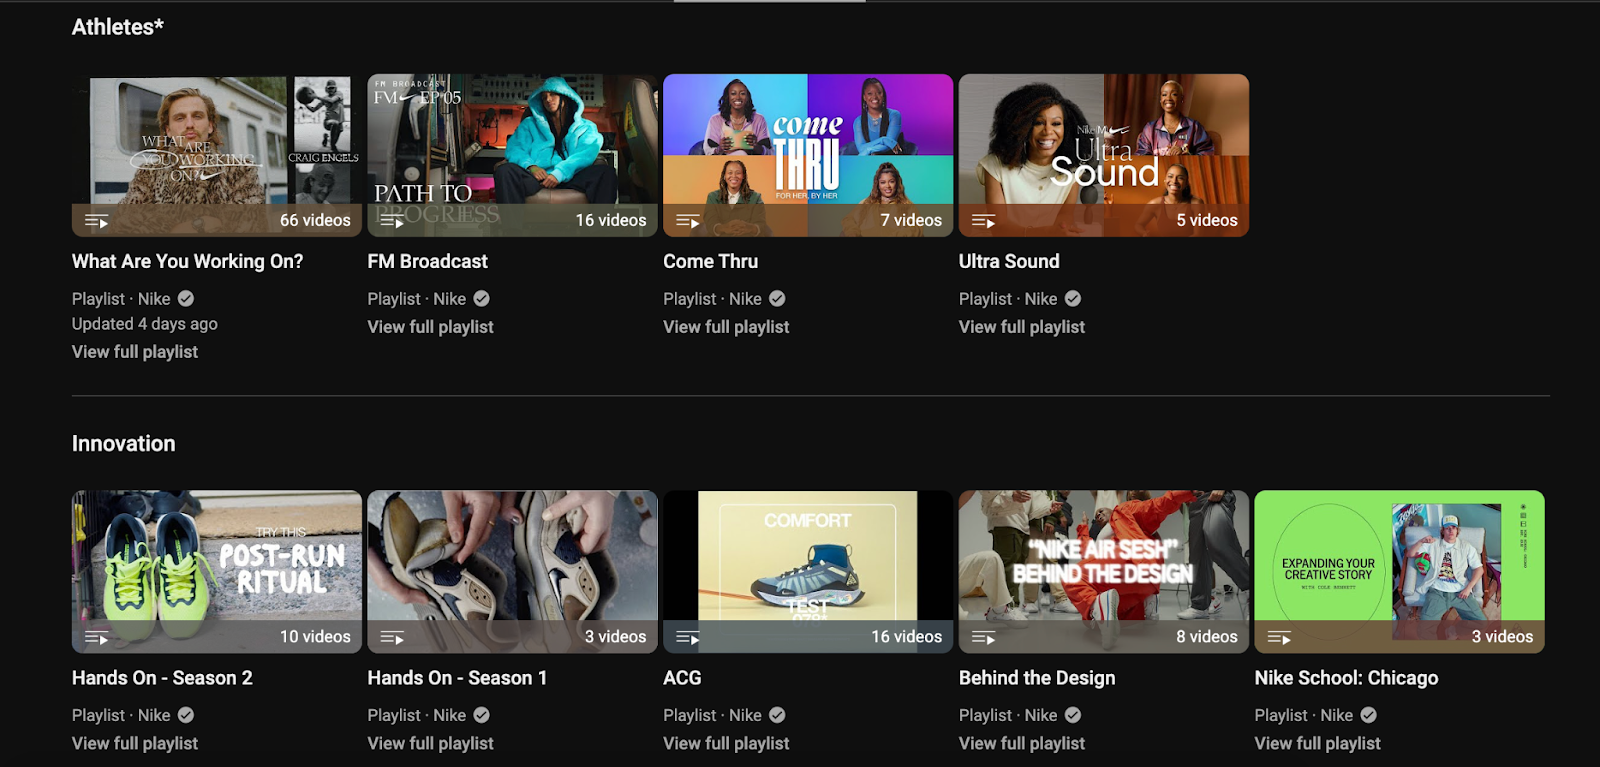Click playlist icon on Hands On Season 1 thumbnail

392,637
